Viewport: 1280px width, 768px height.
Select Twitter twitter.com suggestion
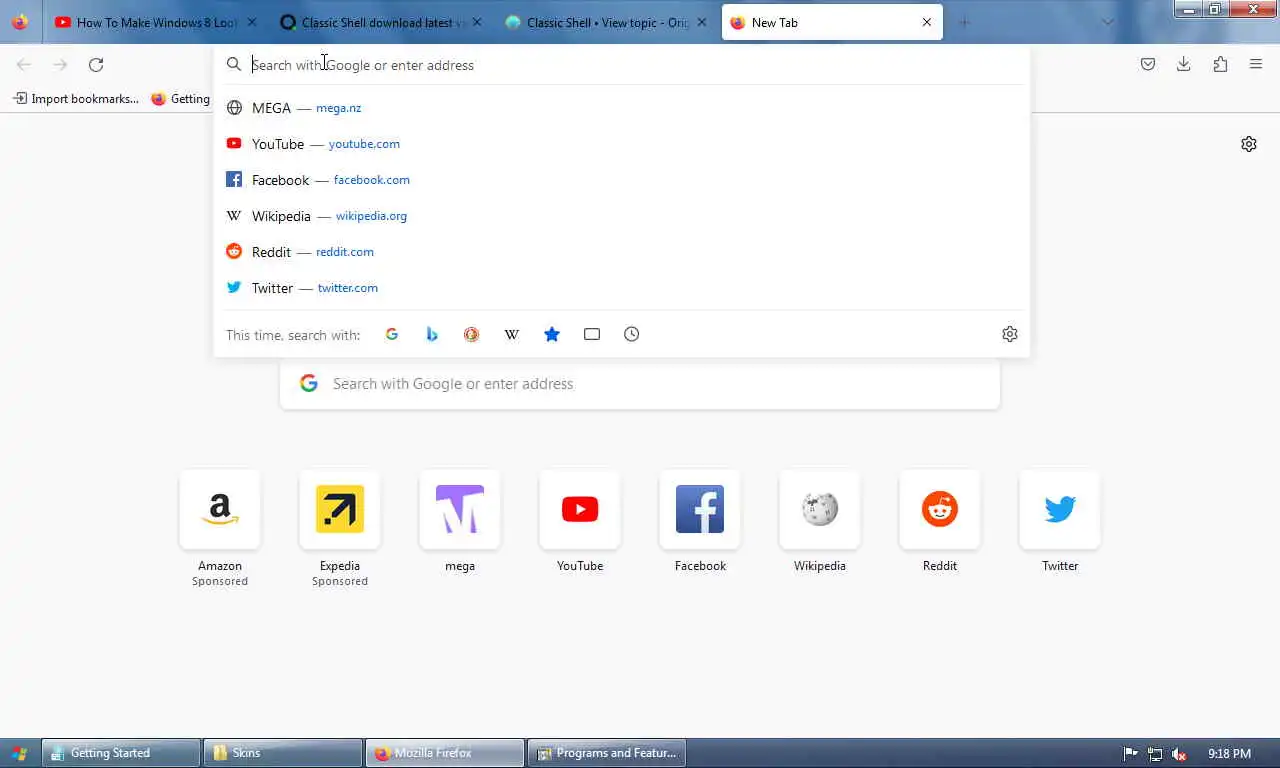tap(622, 288)
